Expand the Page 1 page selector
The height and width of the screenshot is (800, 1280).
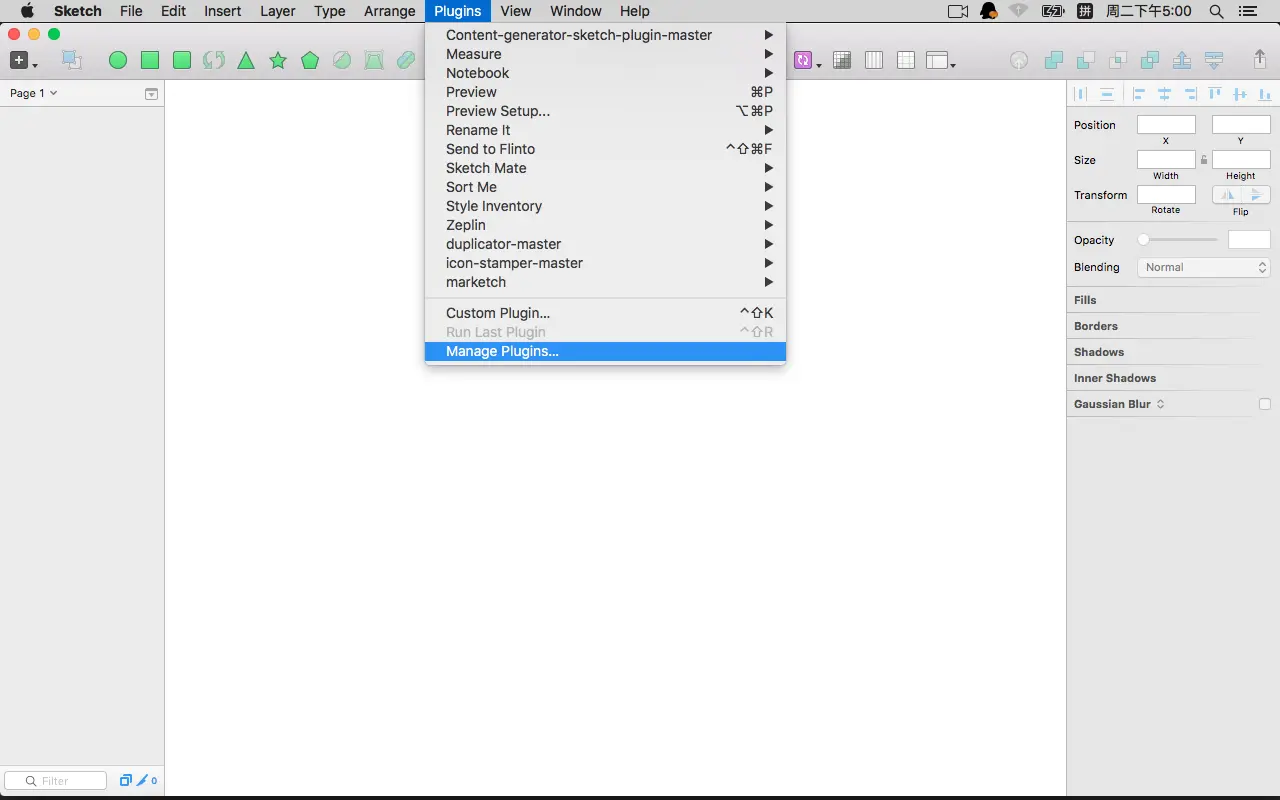click(x=33, y=93)
